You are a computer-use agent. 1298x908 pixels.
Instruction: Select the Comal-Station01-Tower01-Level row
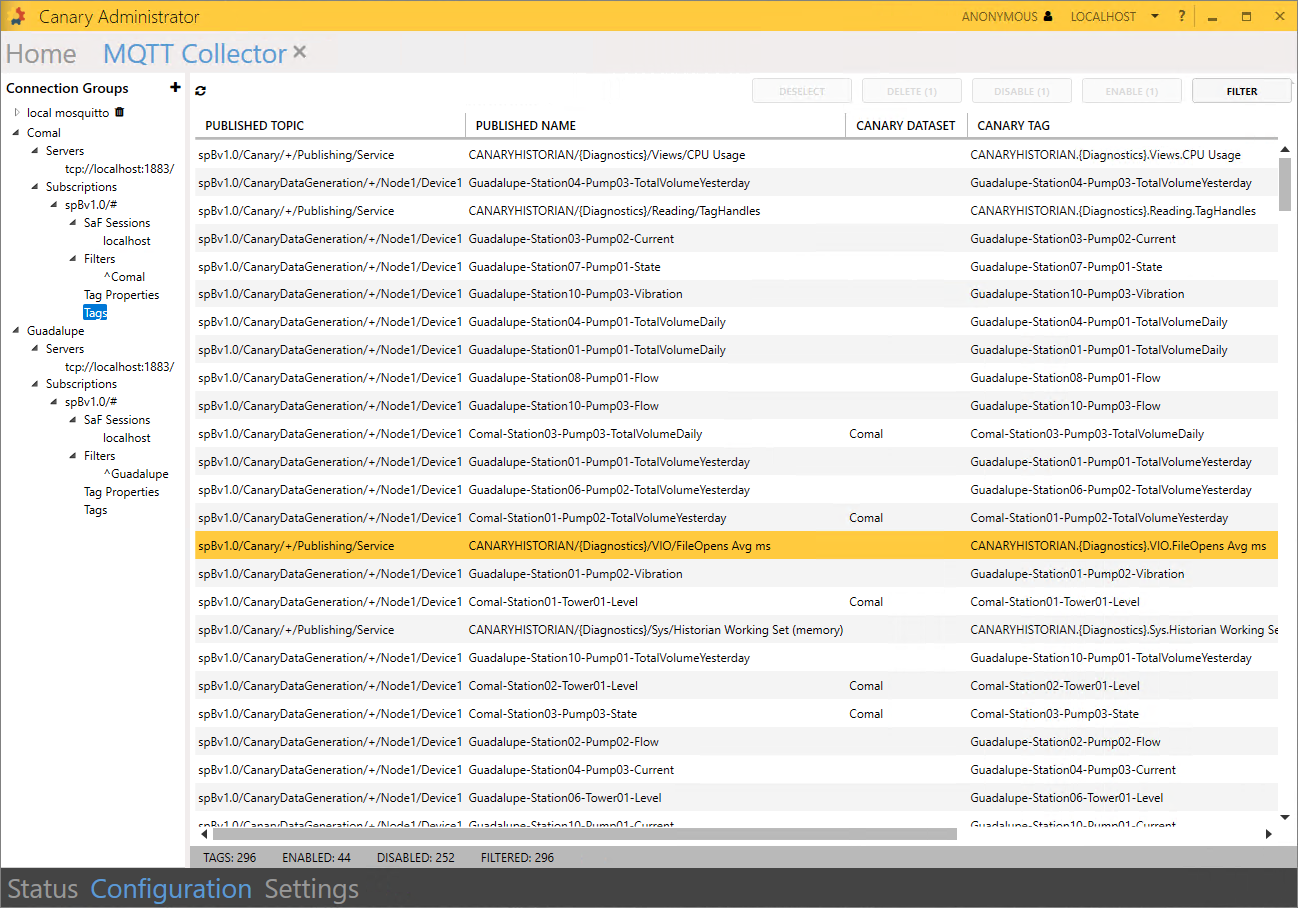coord(553,602)
